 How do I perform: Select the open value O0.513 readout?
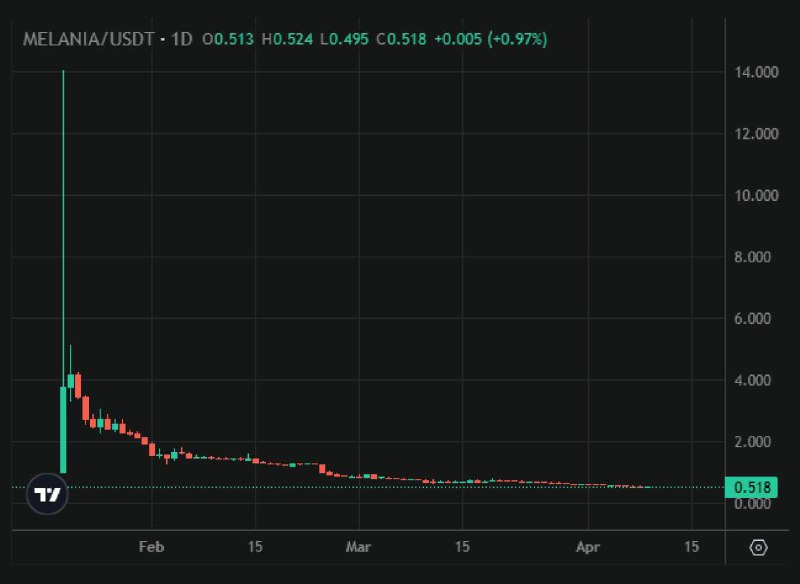click(x=228, y=39)
